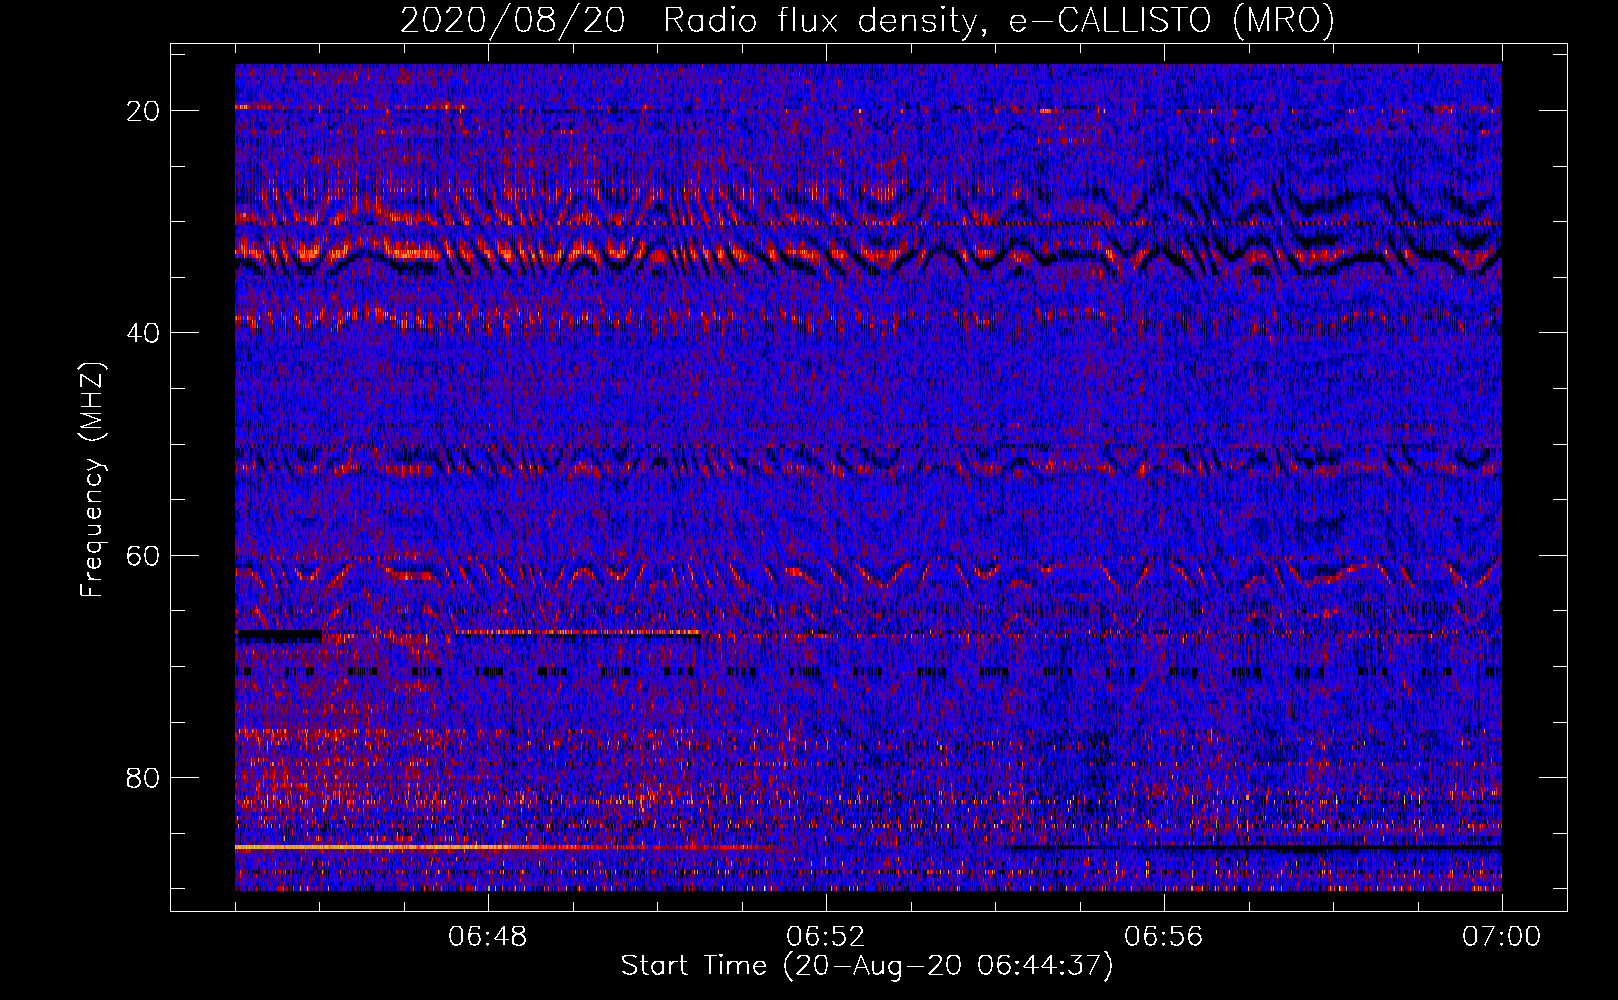This screenshot has width=1618, height=1000.
Task: Select the 06:52 time tick label
Action: 826,937
